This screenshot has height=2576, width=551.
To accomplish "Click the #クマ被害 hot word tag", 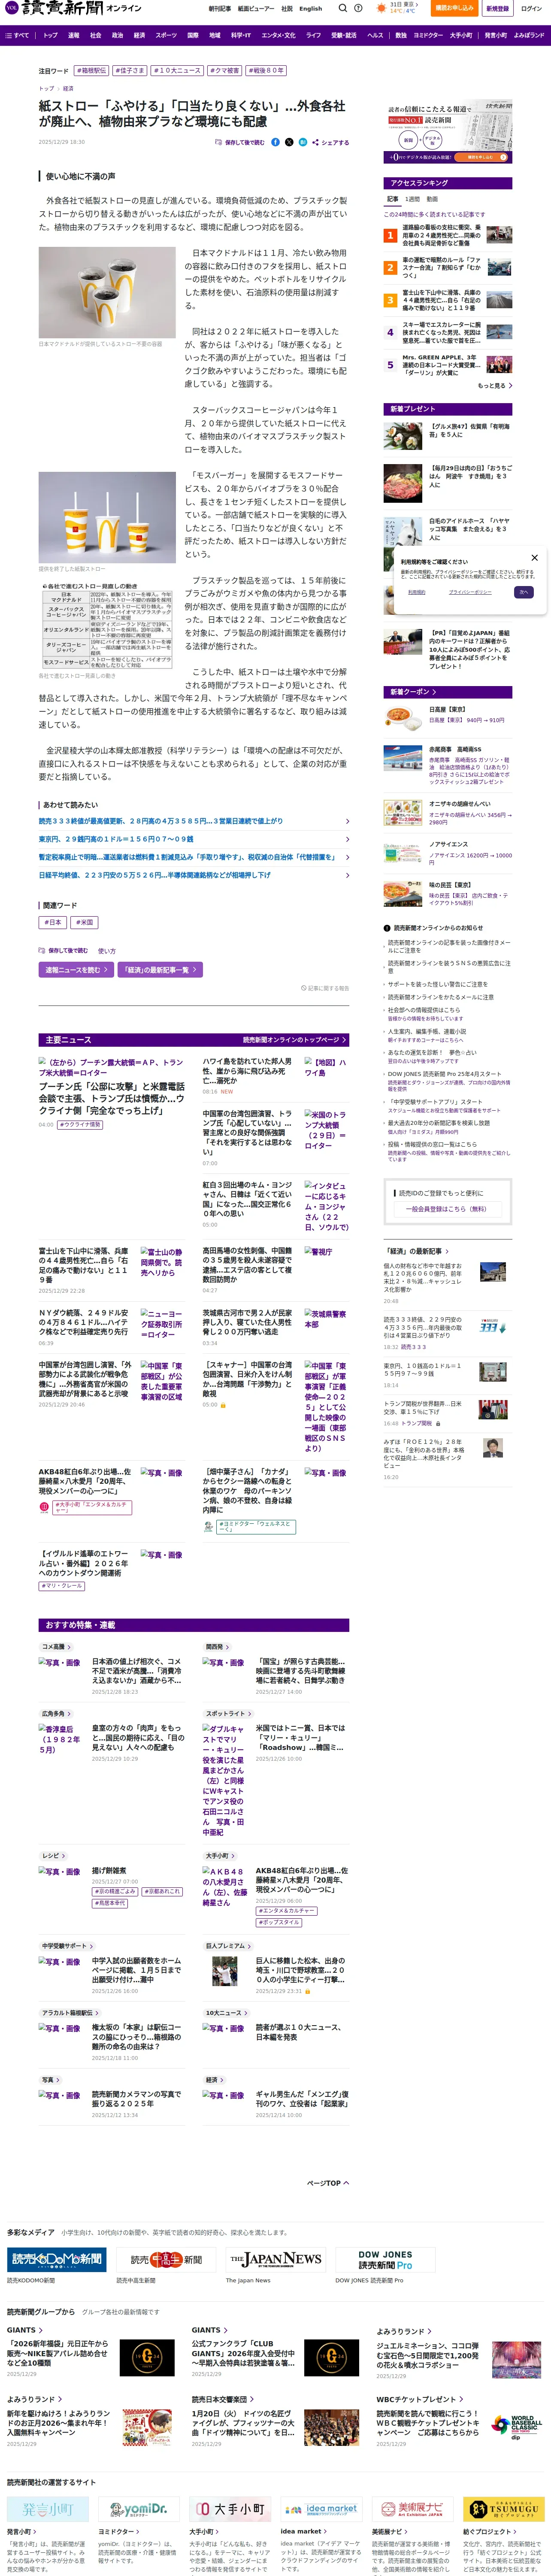I will pyautogui.click(x=225, y=71).
